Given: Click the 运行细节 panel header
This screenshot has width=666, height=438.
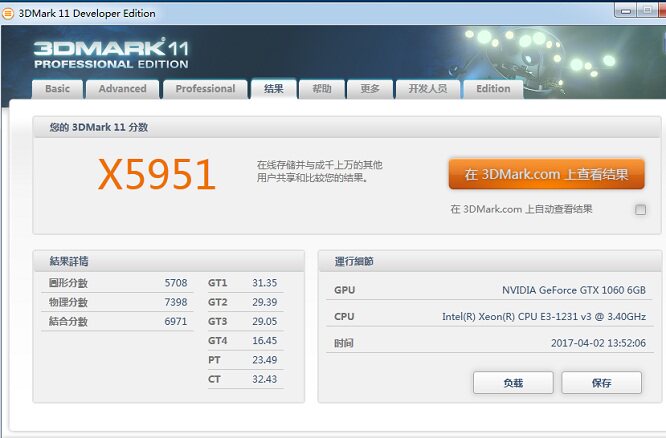Looking at the screenshot, I should [x=490, y=261].
